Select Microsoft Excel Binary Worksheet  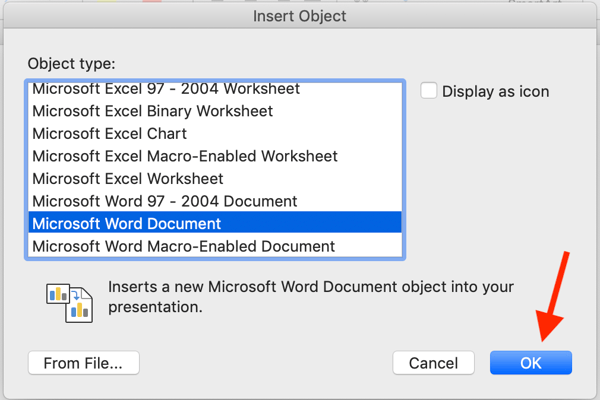tap(215, 111)
